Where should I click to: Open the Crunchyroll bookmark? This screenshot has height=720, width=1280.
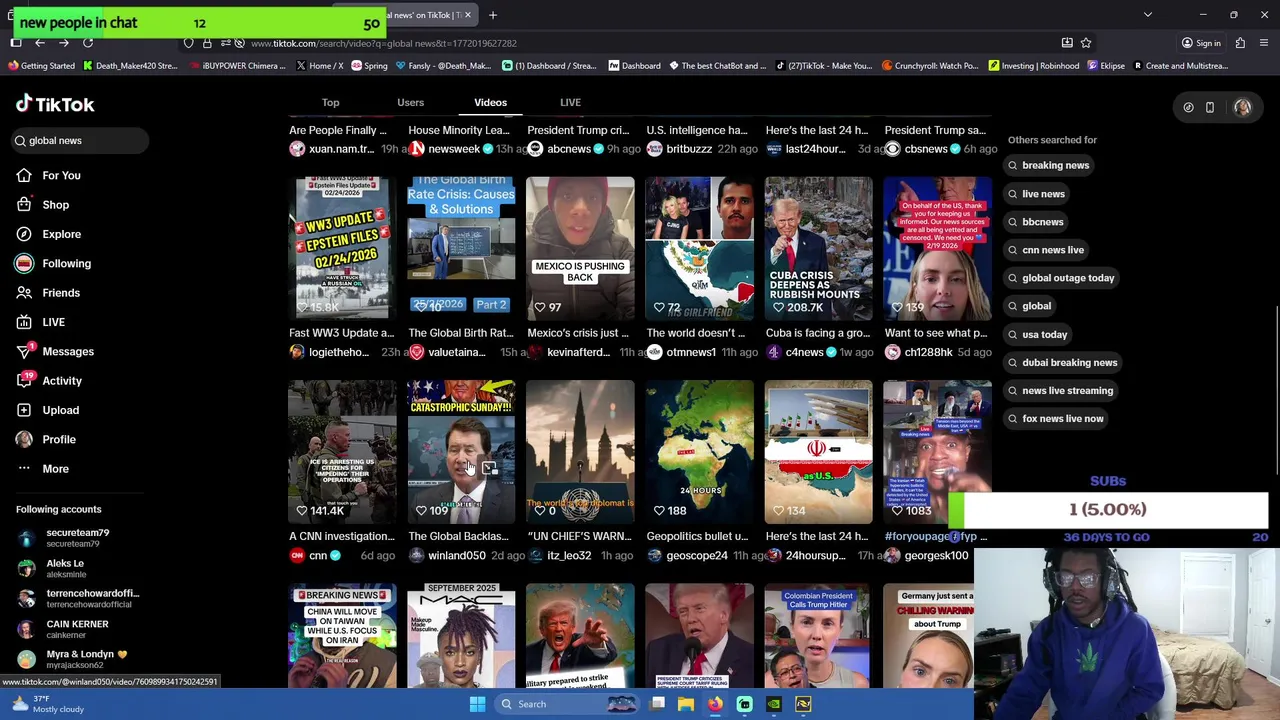tap(930, 66)
